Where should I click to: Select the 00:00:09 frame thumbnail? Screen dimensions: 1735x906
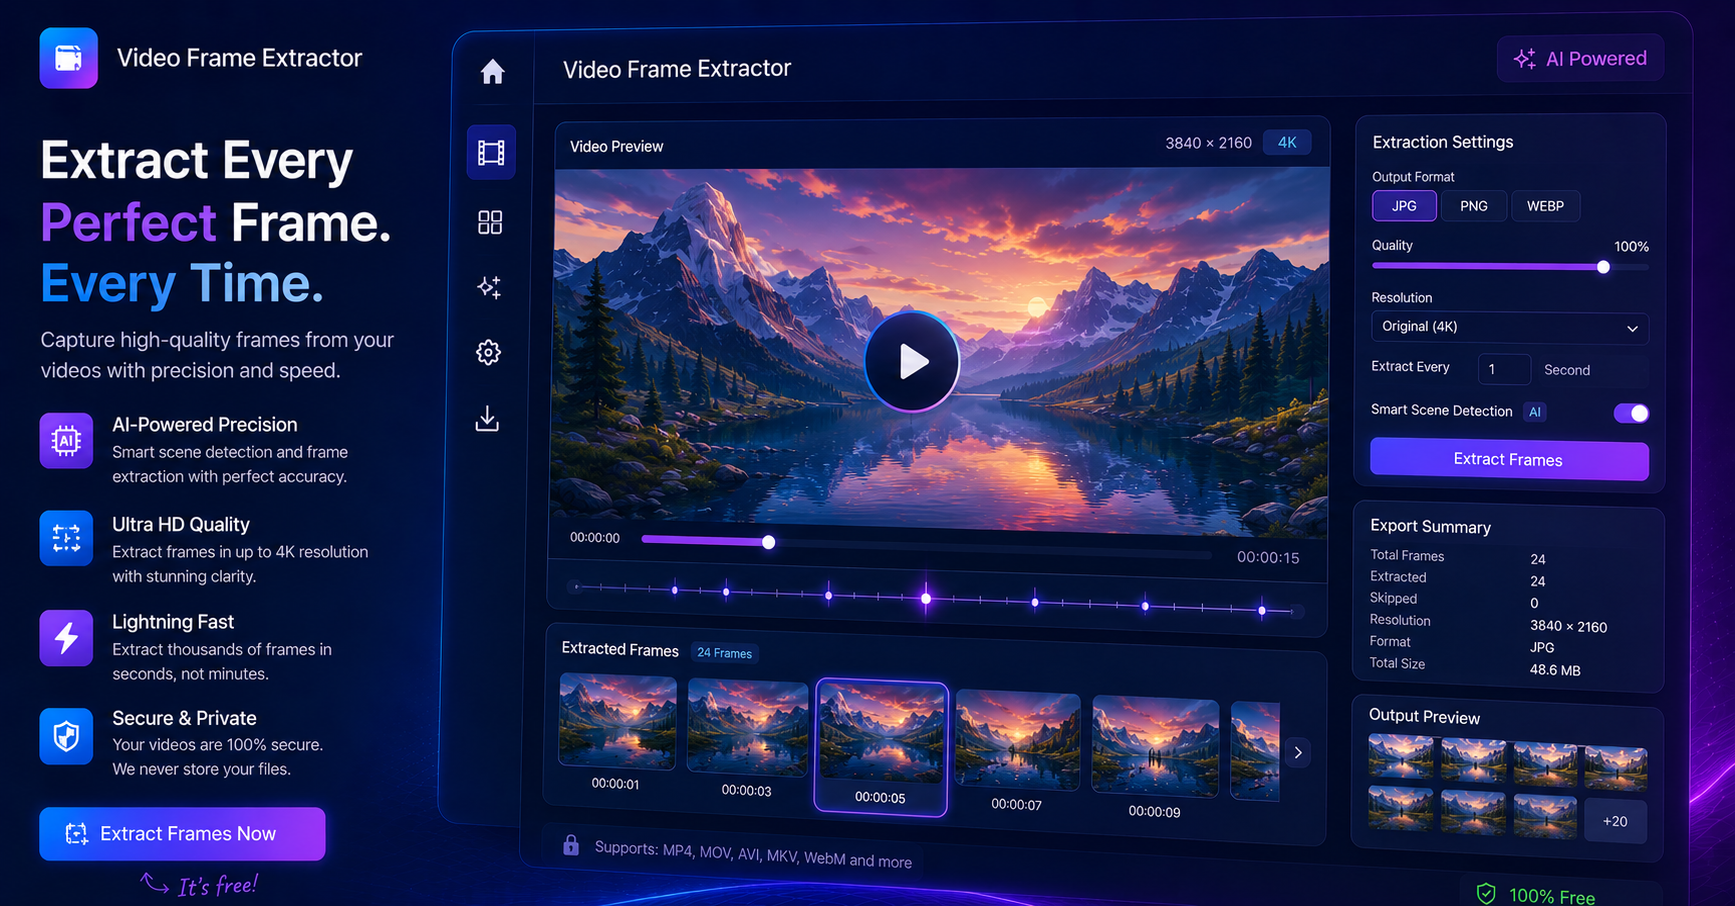point(1155,747)
